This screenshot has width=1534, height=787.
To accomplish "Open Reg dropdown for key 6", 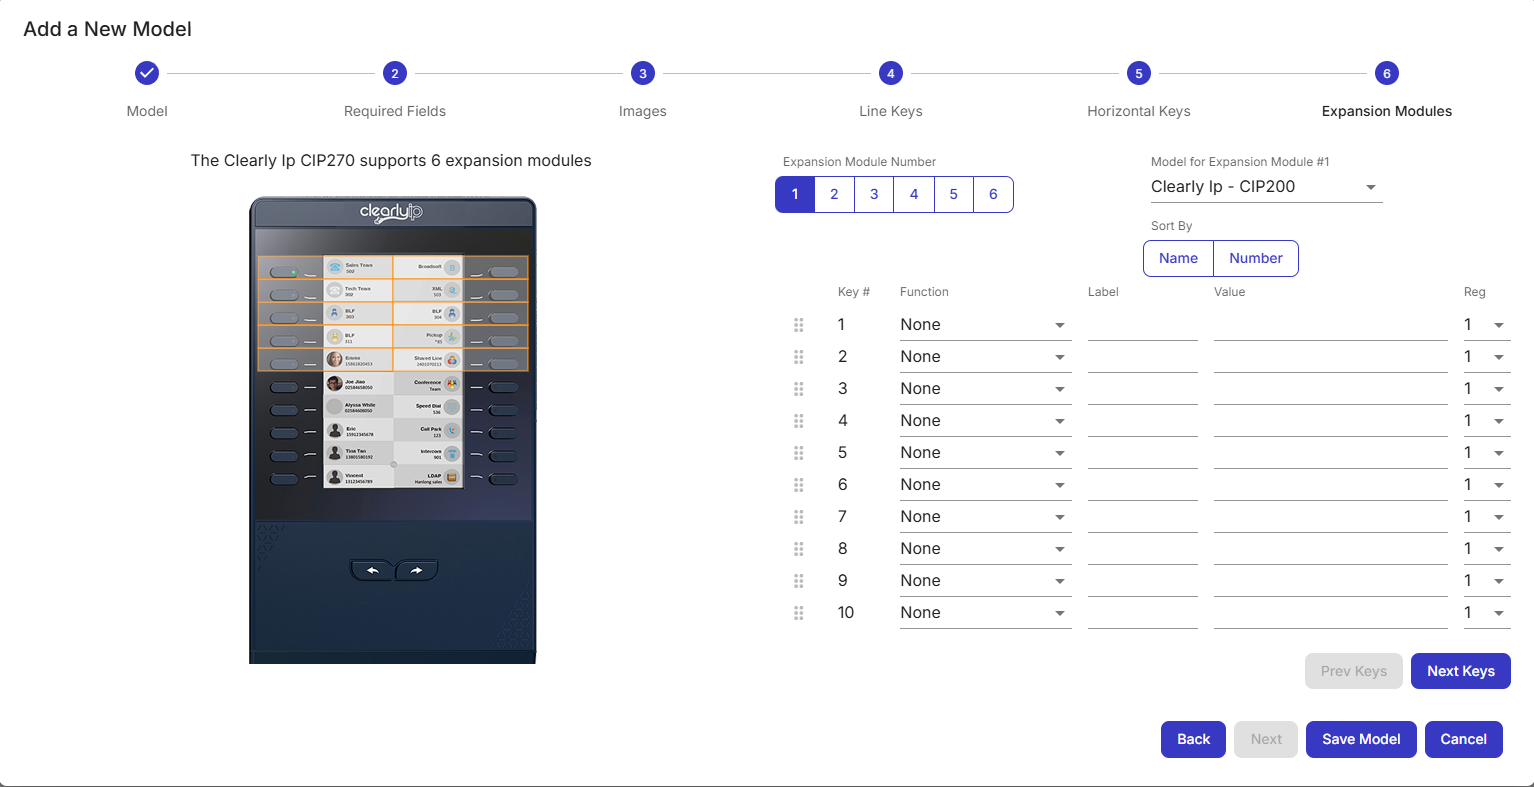I will point(1487,485).
